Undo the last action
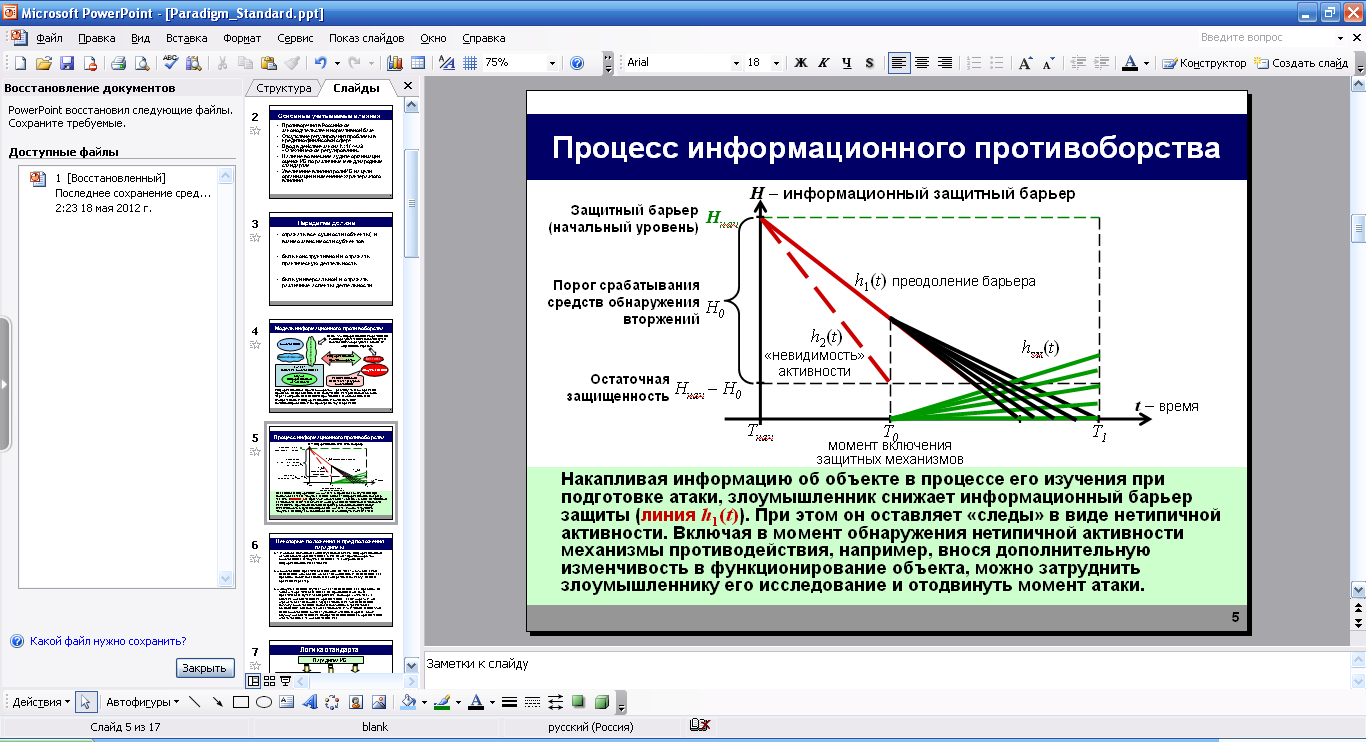Image resolution: width=1366 pixels, height=742 pixels. [320, 63]
